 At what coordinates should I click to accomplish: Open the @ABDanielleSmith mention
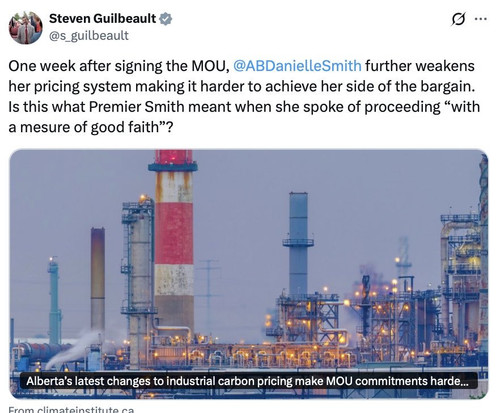[x=297, y=66]
